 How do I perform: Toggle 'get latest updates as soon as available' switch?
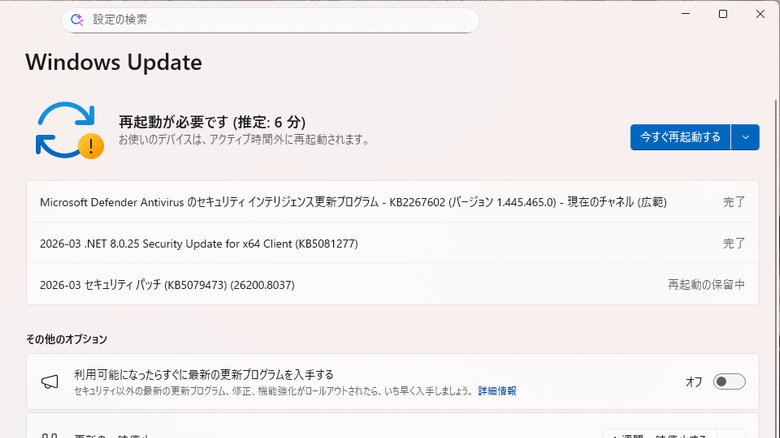[729, 382]
